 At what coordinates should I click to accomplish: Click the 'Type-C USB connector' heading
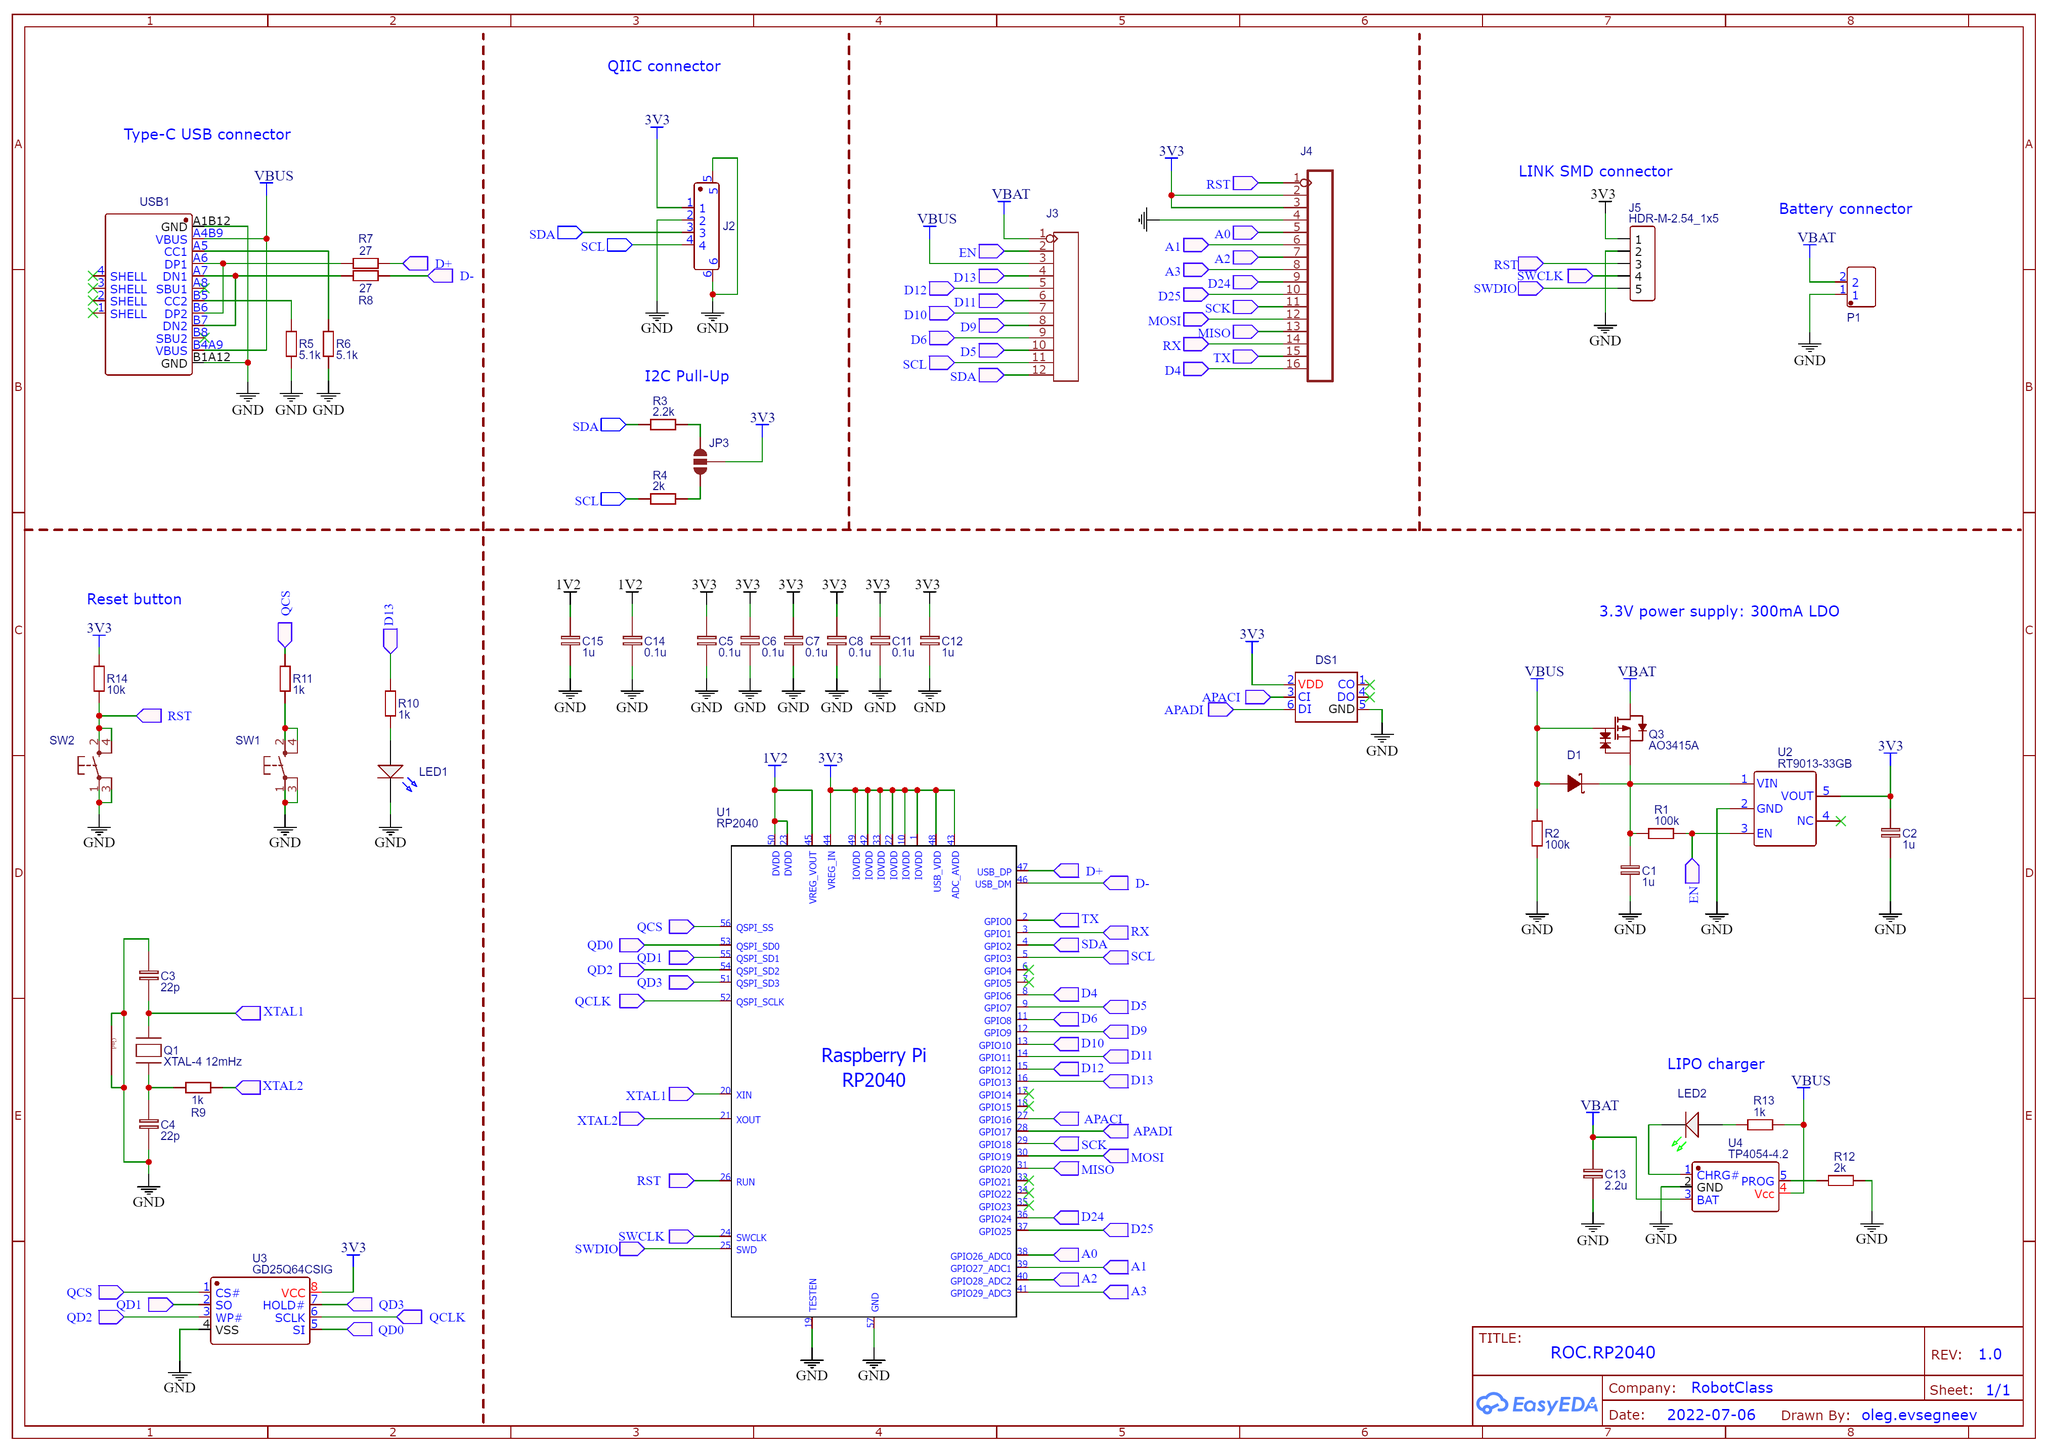pyautogui.click(x=207, y=134)
